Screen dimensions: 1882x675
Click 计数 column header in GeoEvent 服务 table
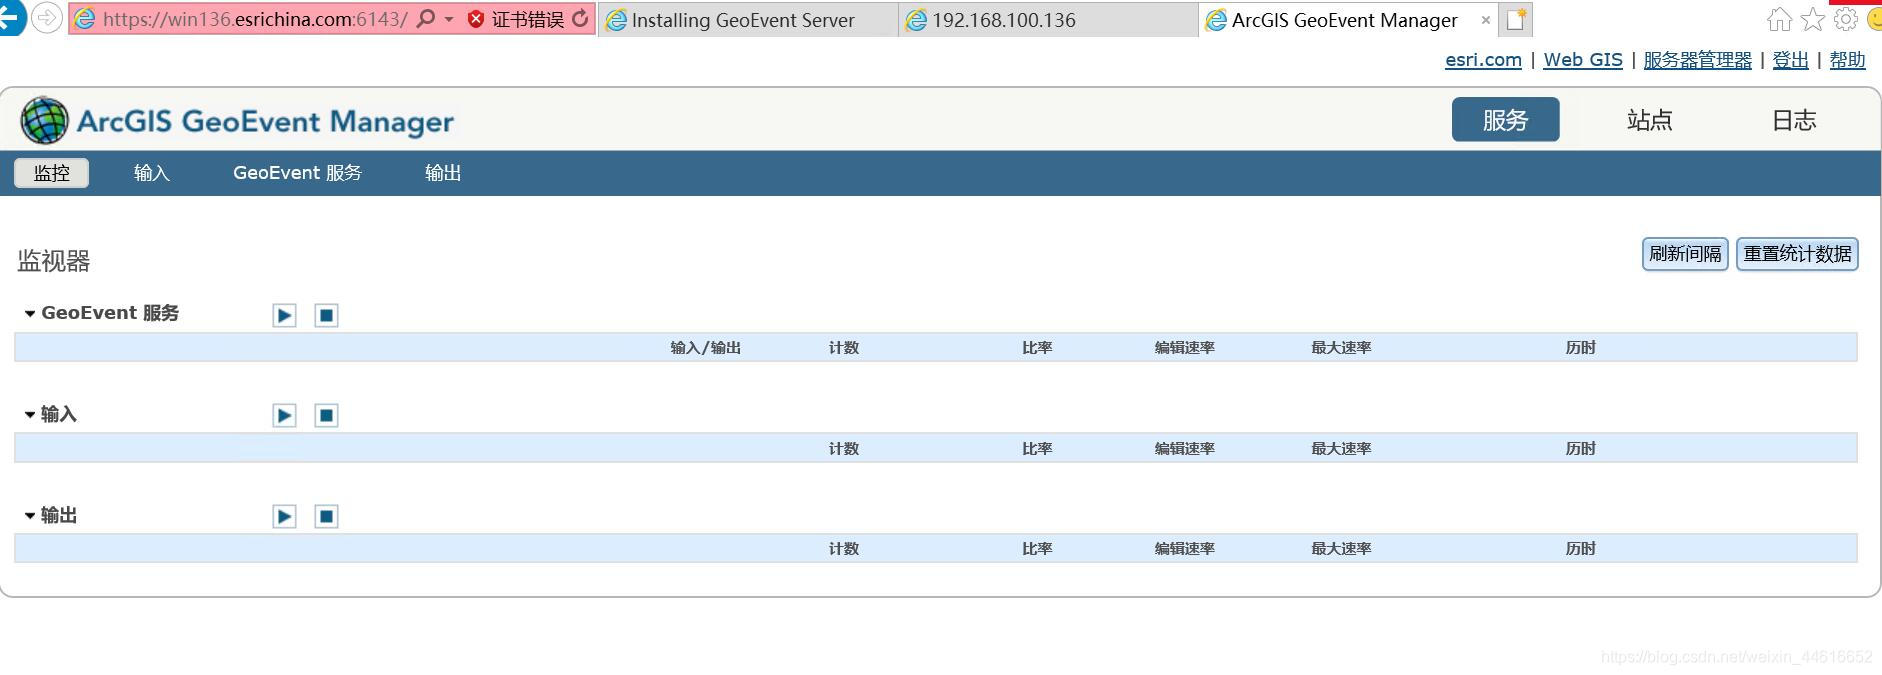(844, 348)
